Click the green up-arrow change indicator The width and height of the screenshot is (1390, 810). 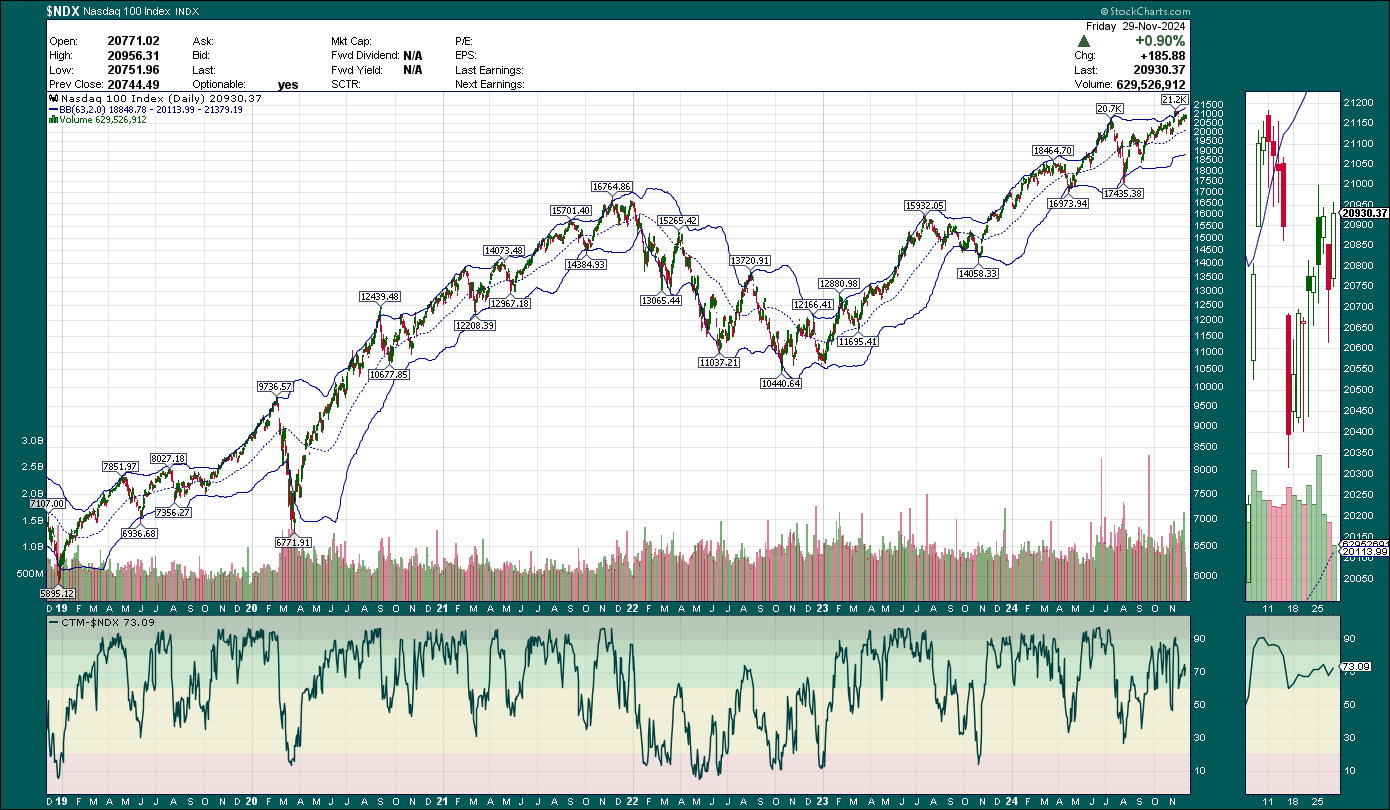(x=1082, y=41)
